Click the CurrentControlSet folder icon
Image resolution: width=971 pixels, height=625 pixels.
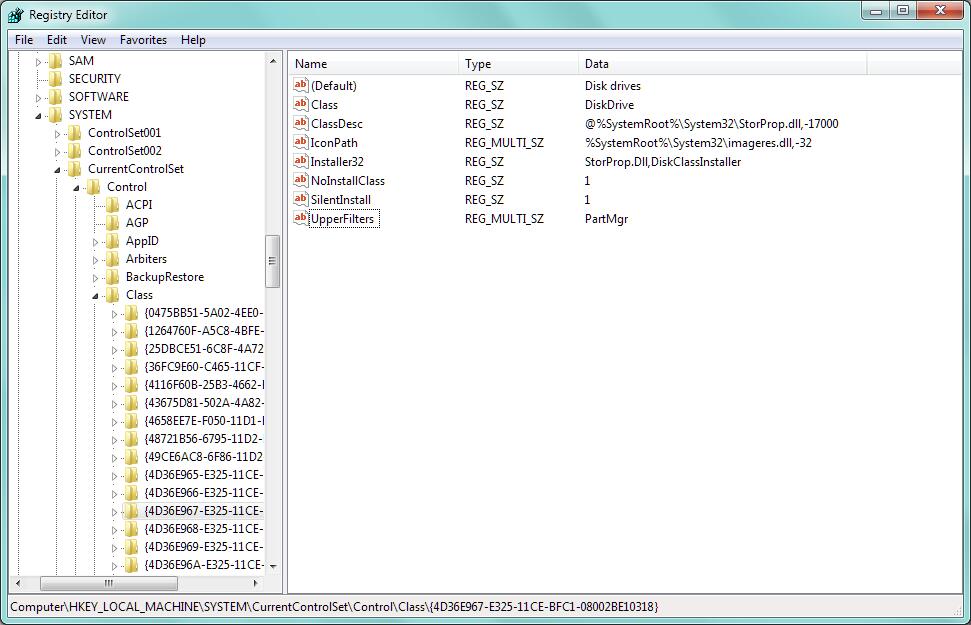point(75,168)
